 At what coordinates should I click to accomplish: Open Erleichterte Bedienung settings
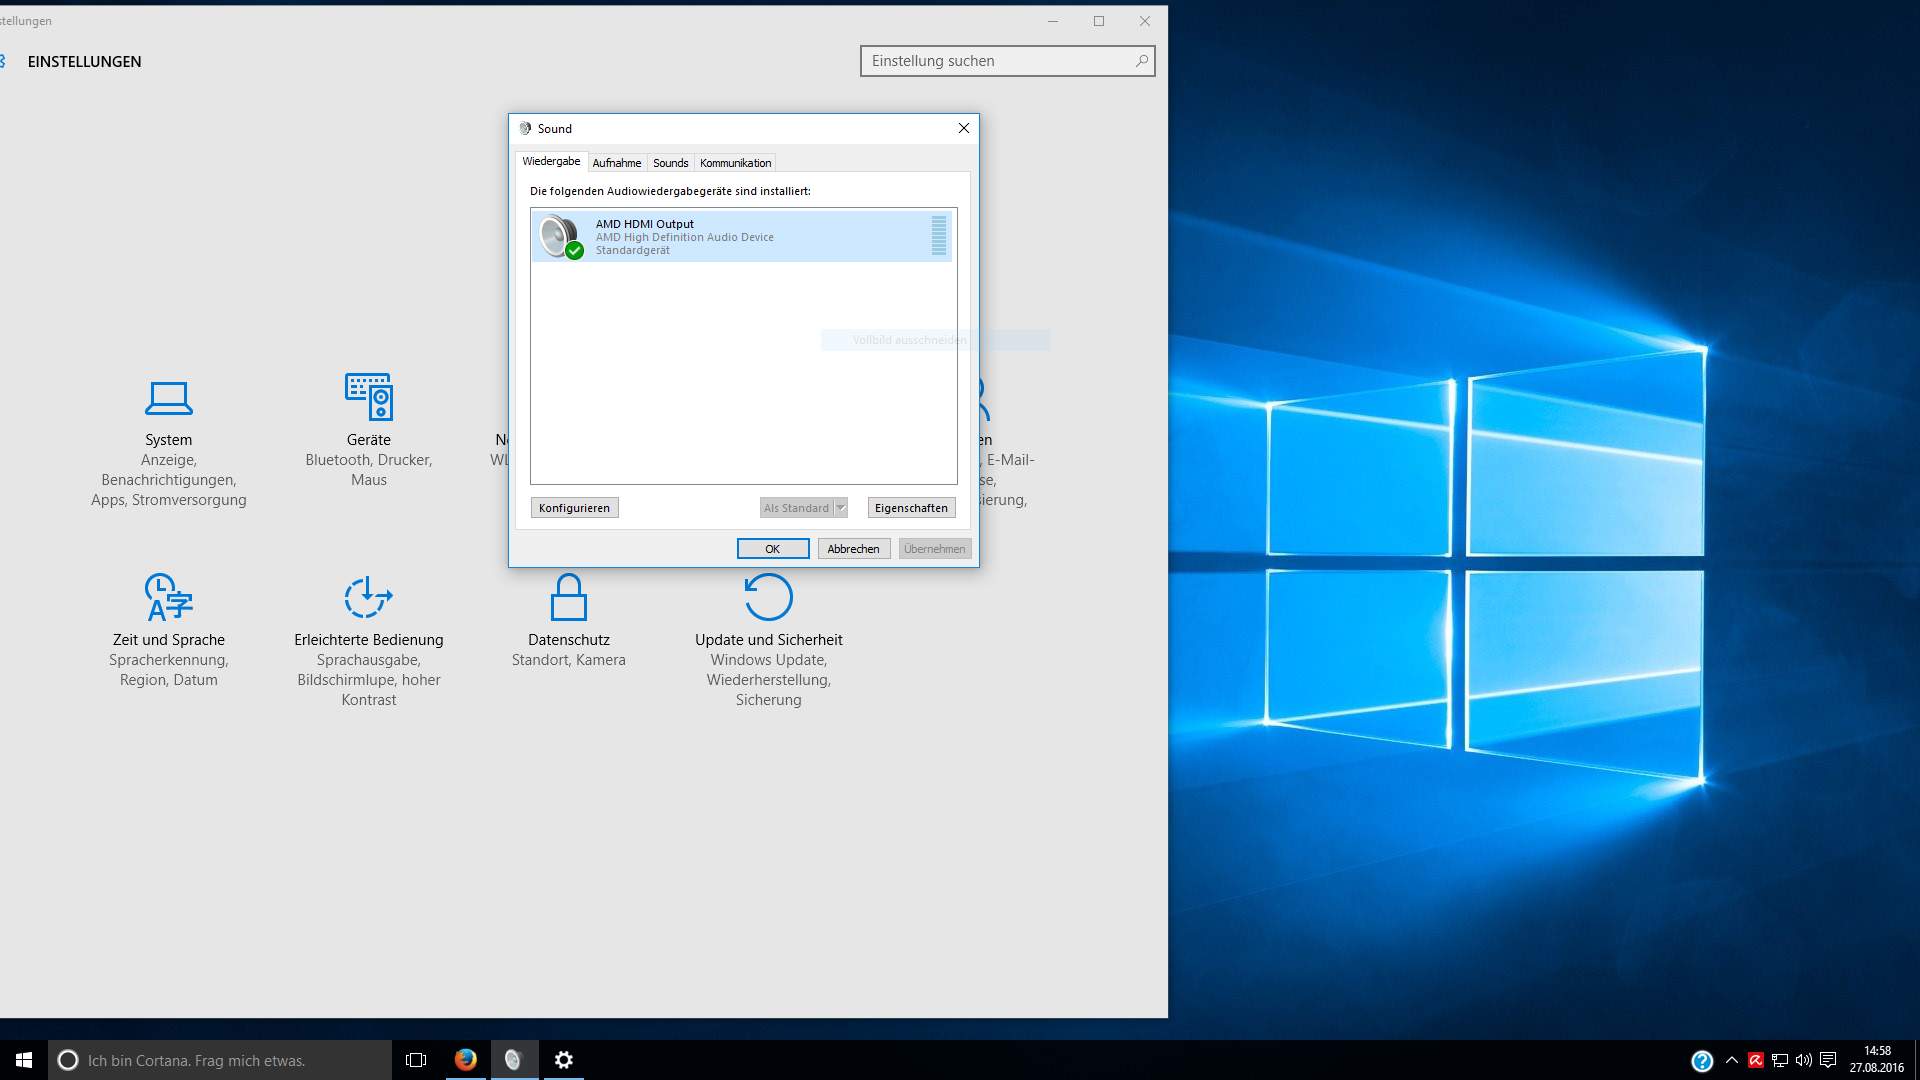click(x=368, y=598)
